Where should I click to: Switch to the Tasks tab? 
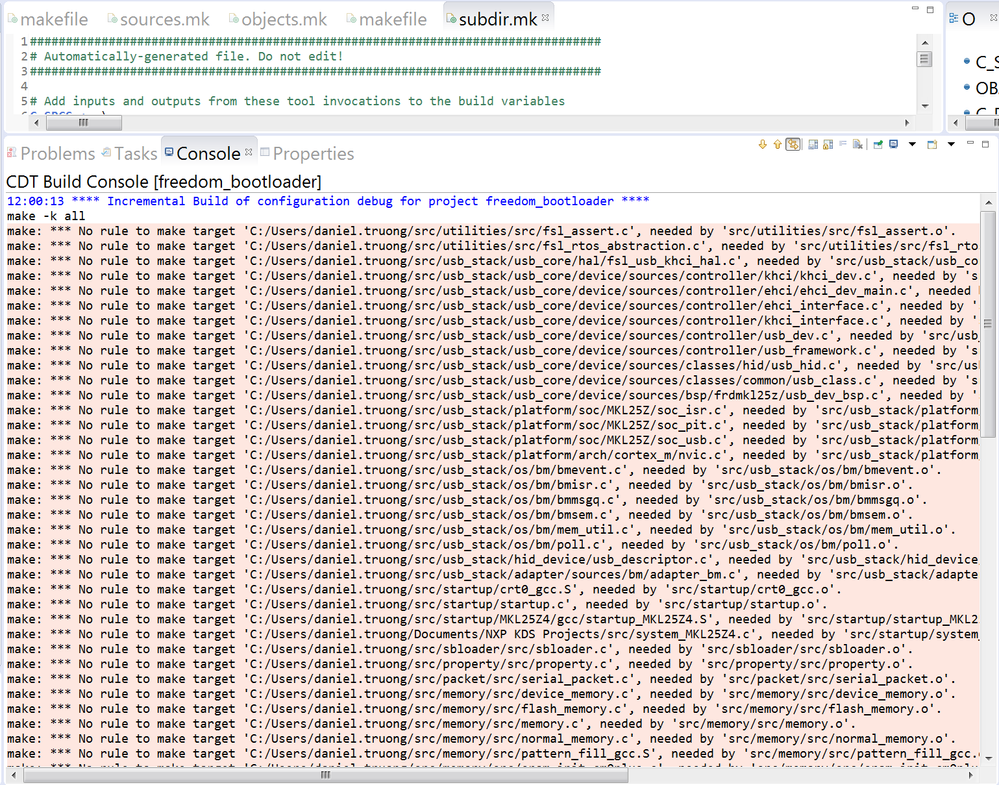coord(130,154)
